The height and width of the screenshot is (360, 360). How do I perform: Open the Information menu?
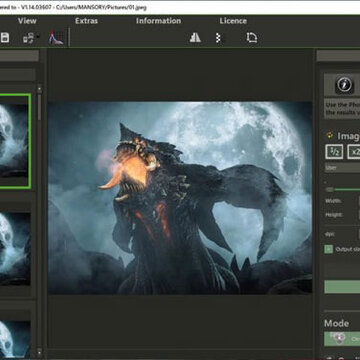[x=158, y=21]
